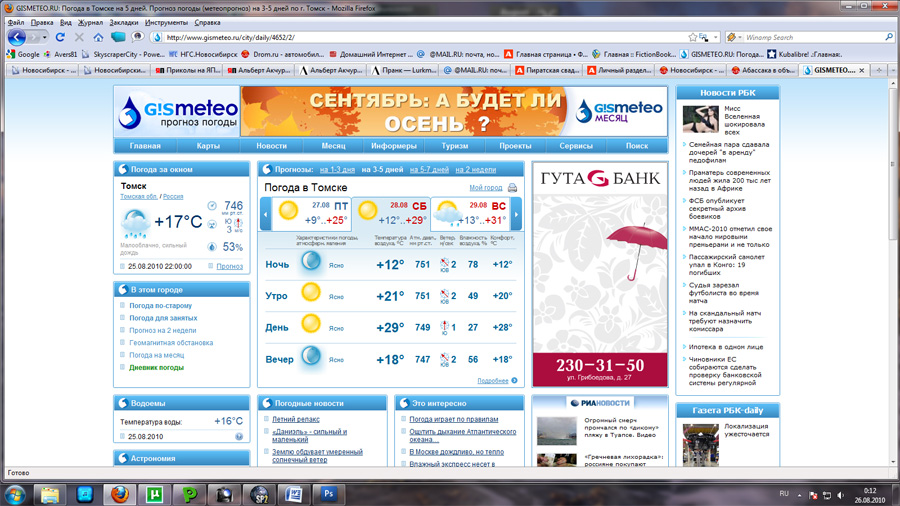900x506 pixels.
Task: Click the Гута Банк umbrella advertisement
Action: (x=600, y=274)
